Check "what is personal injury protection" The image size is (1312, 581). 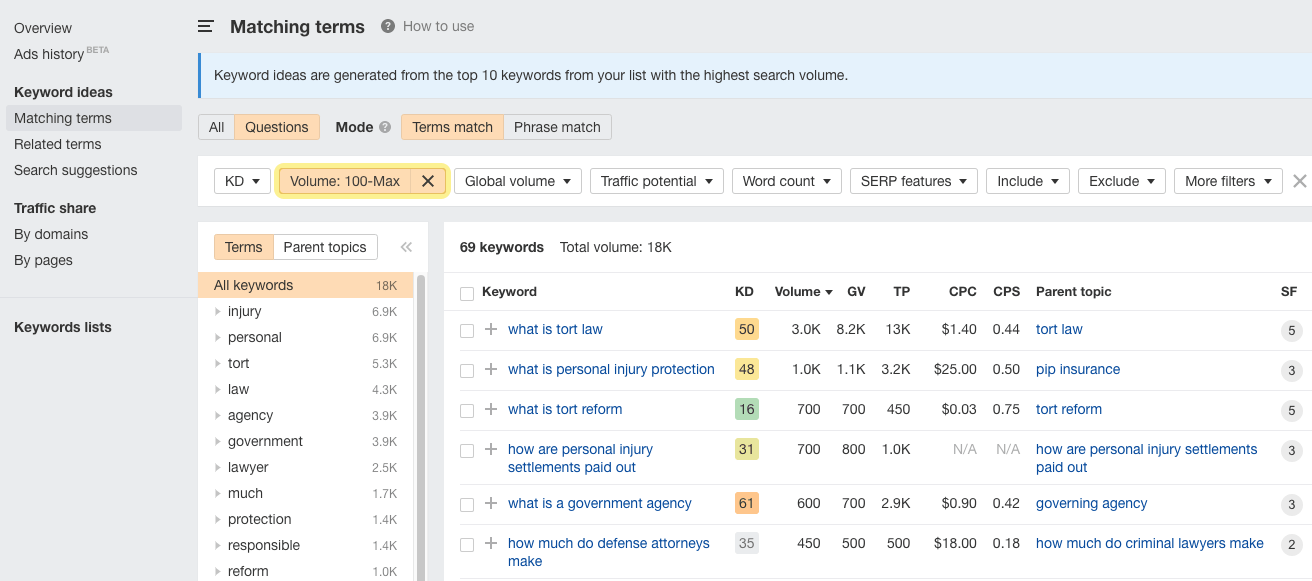(x=466, y=369)
